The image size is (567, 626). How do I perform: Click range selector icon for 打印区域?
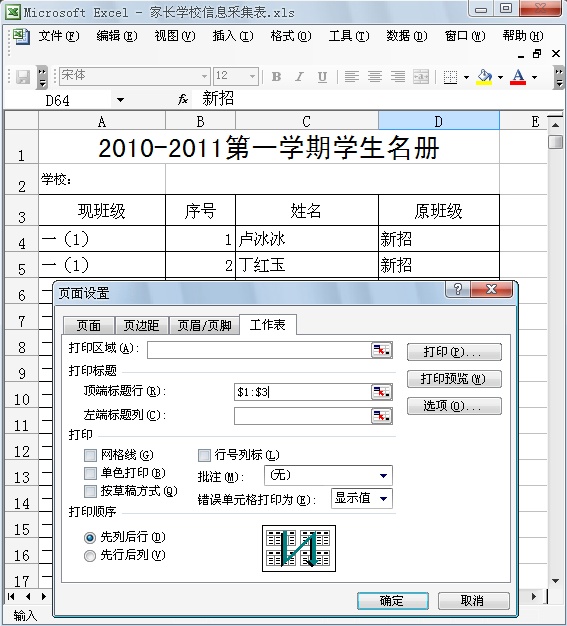tap(382, 350)
